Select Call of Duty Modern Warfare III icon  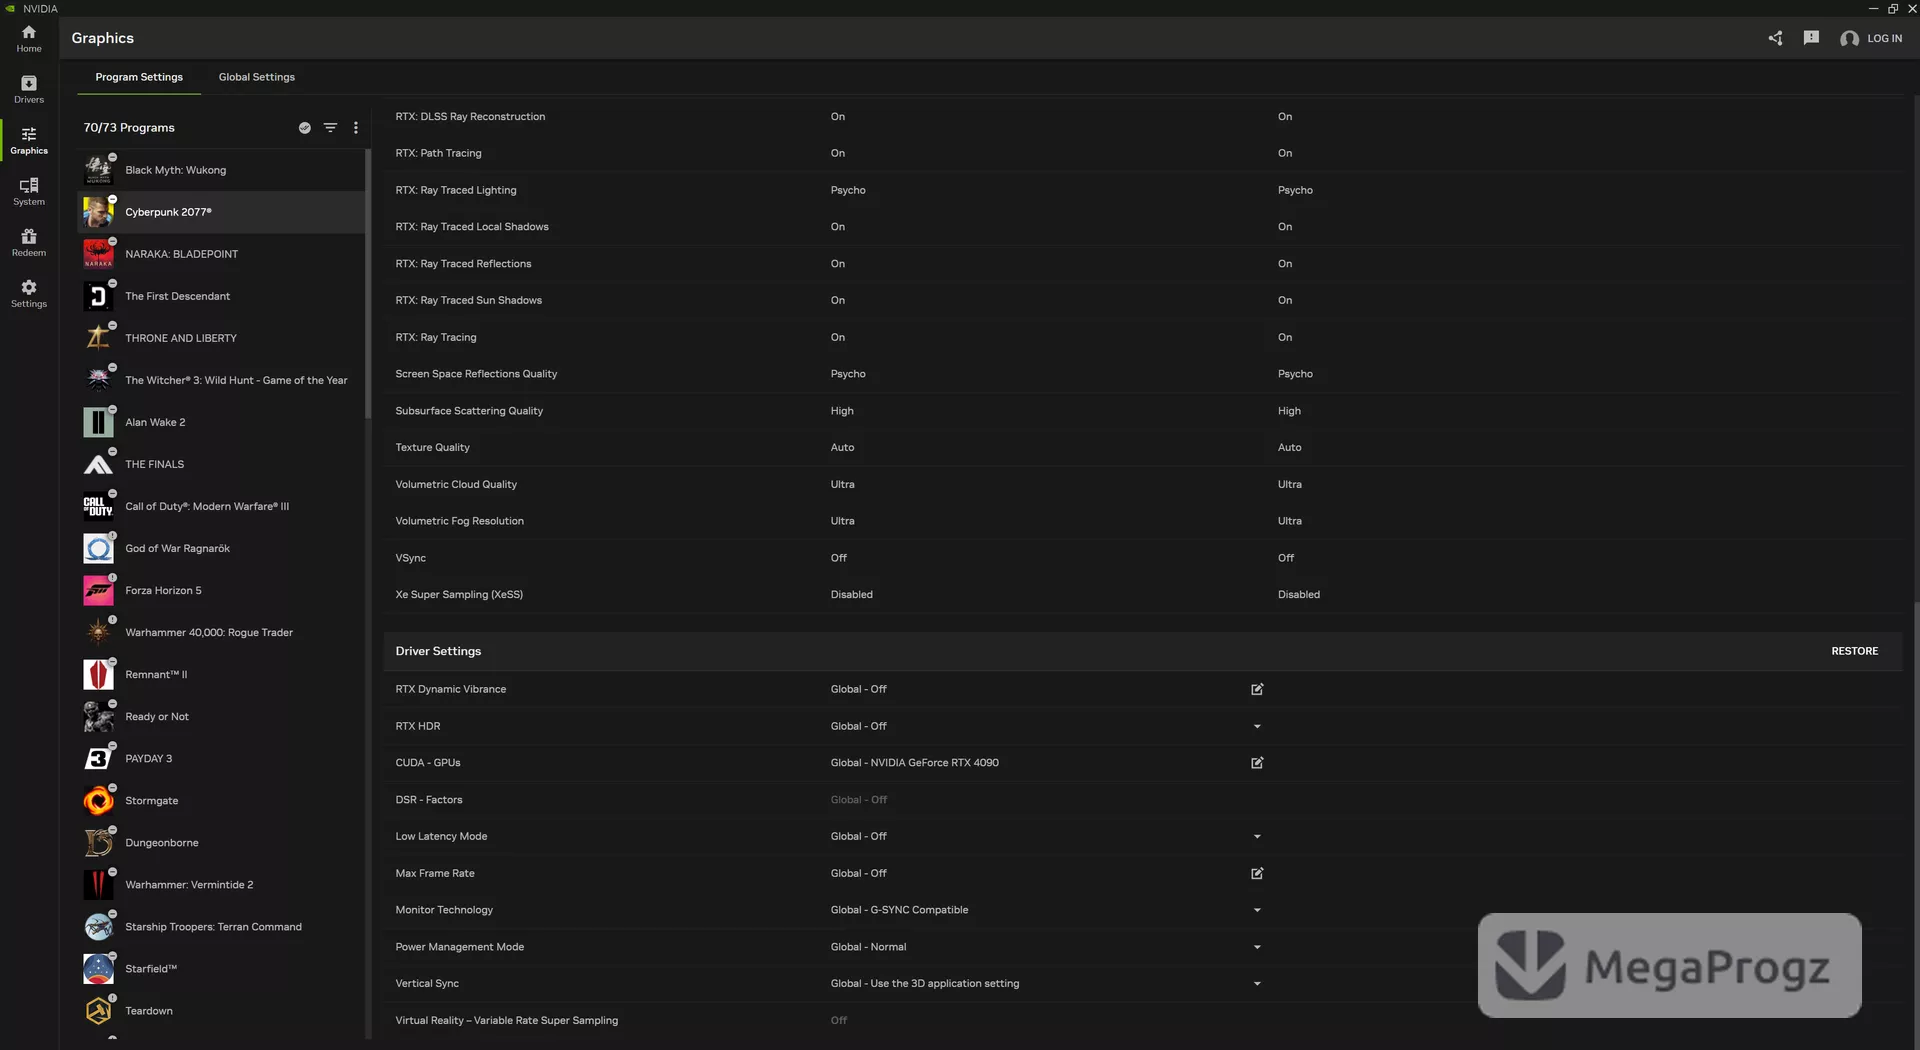tap(98, 506)
